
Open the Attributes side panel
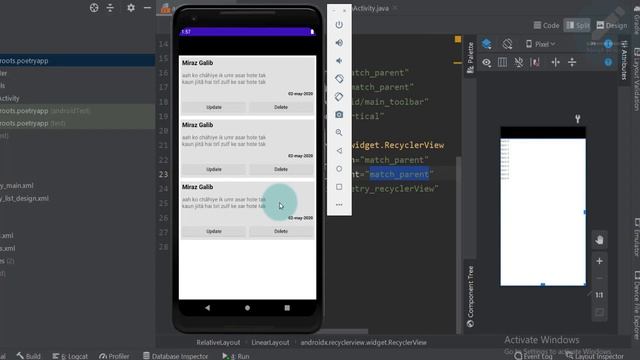[x=624, y=59]
